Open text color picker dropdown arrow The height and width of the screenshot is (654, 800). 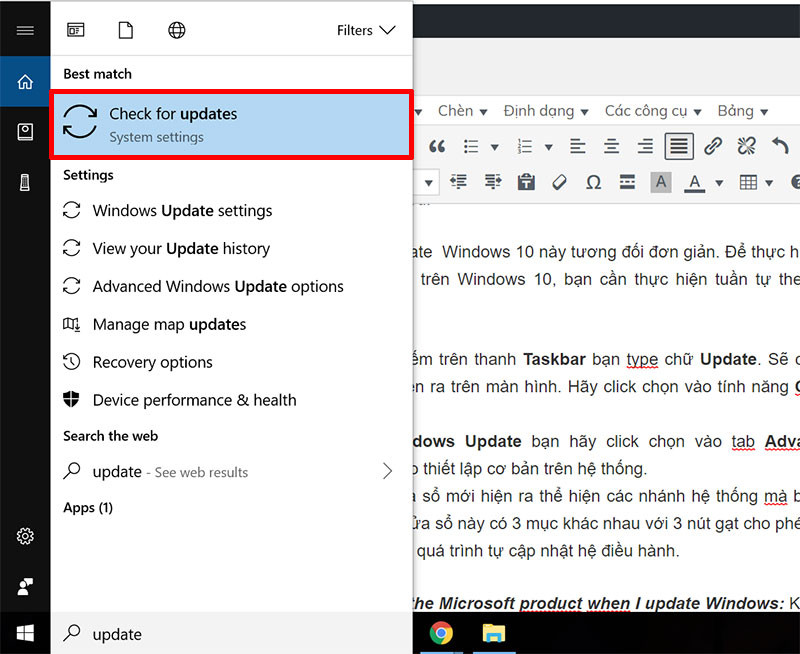click(719, 183)
